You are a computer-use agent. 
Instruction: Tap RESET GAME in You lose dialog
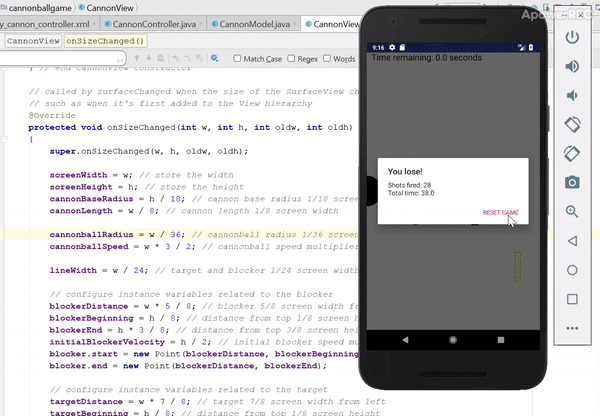point(500,212)
